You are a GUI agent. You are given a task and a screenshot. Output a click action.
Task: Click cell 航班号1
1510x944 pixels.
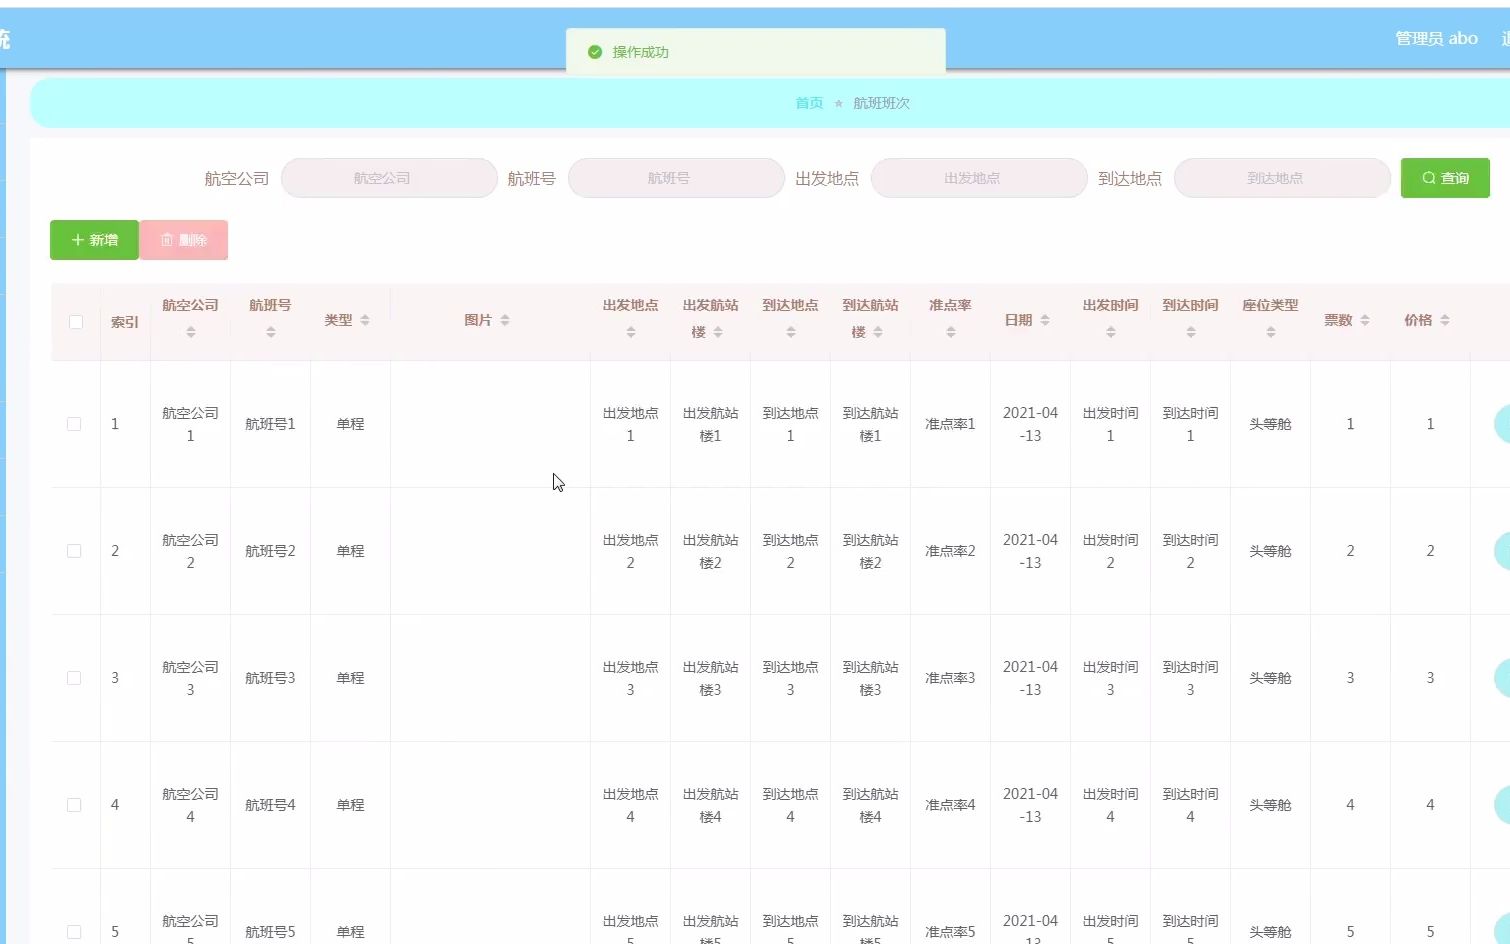(x=270, y=424)
